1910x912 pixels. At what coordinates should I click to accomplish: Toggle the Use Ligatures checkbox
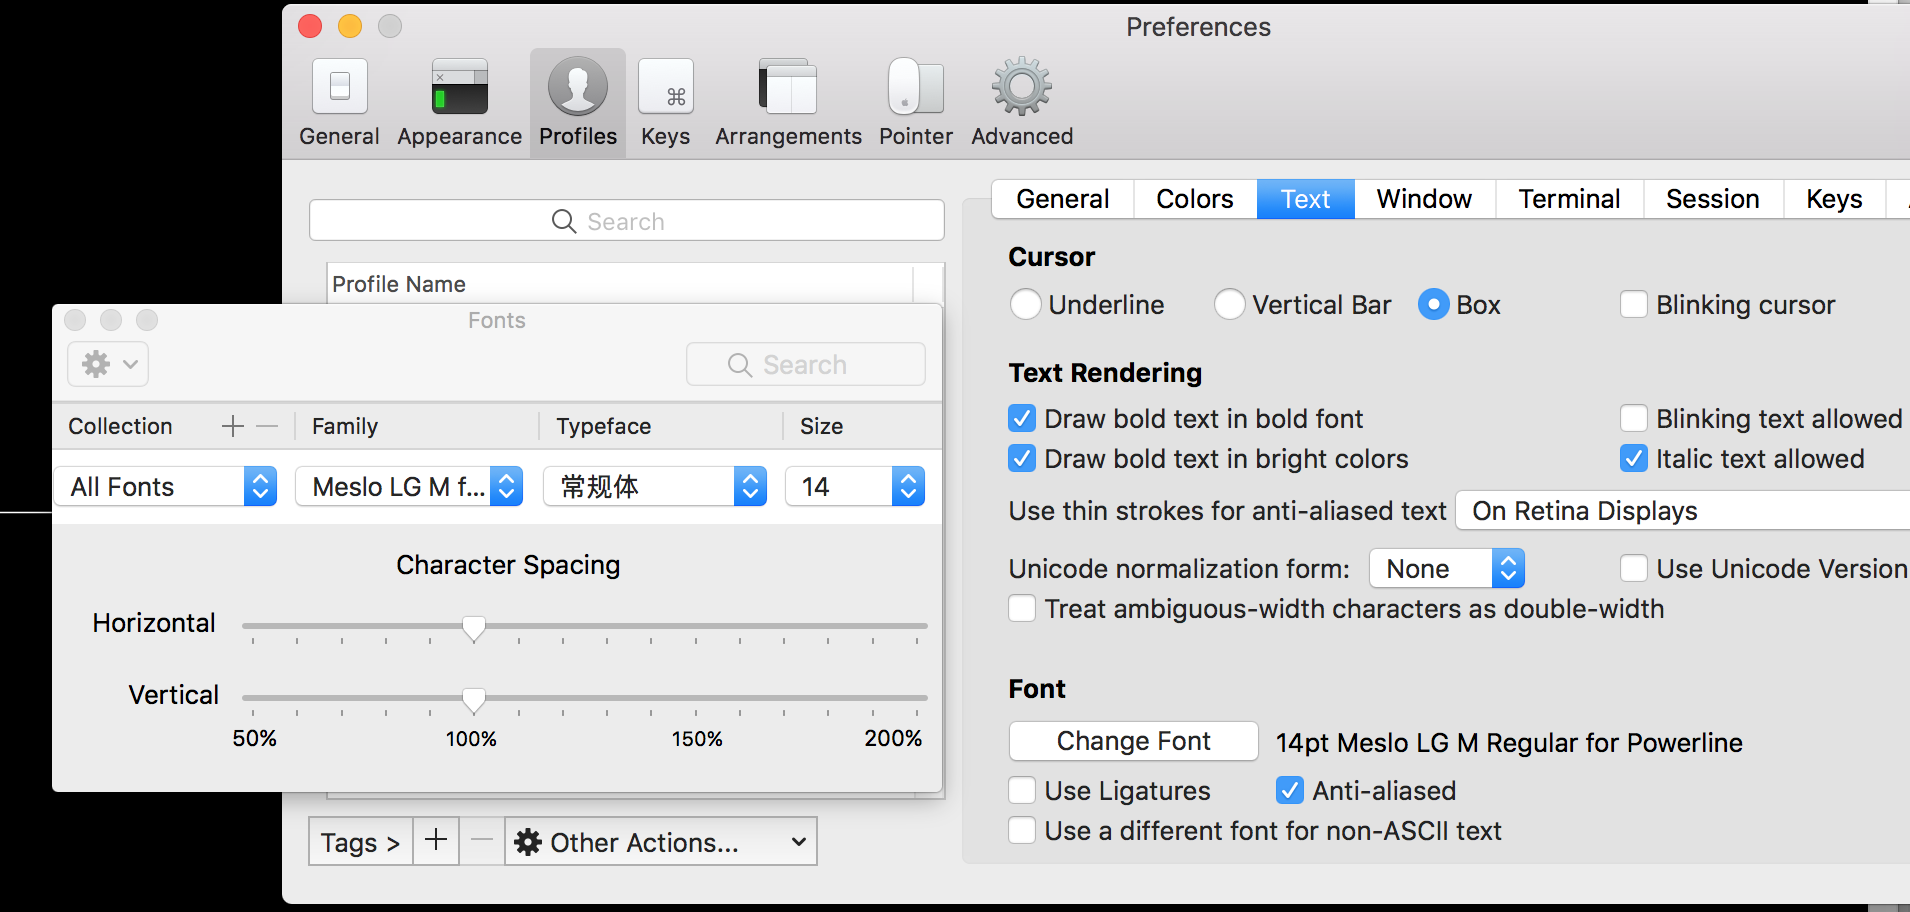point(1022,791)
